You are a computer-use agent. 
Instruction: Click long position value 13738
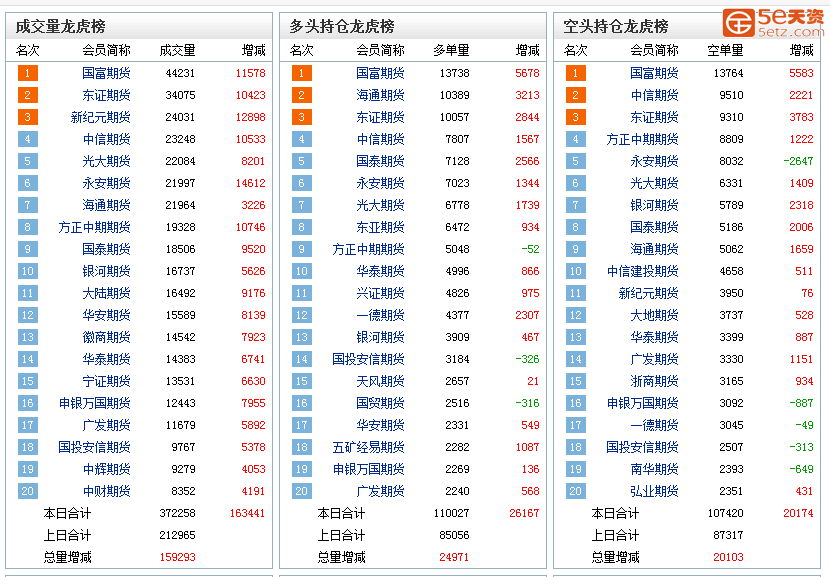point(455,73)
